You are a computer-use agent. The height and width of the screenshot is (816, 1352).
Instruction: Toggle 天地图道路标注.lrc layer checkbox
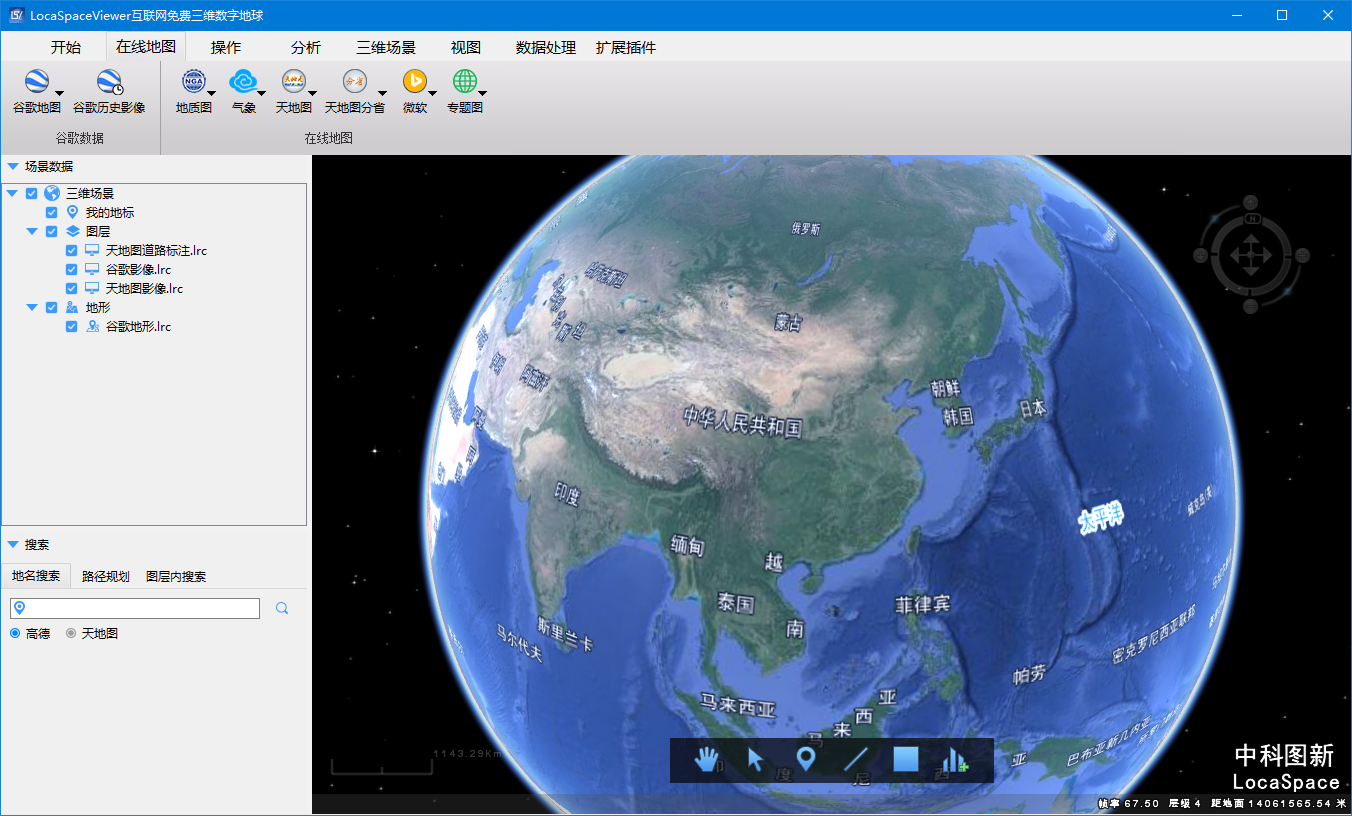72,250
